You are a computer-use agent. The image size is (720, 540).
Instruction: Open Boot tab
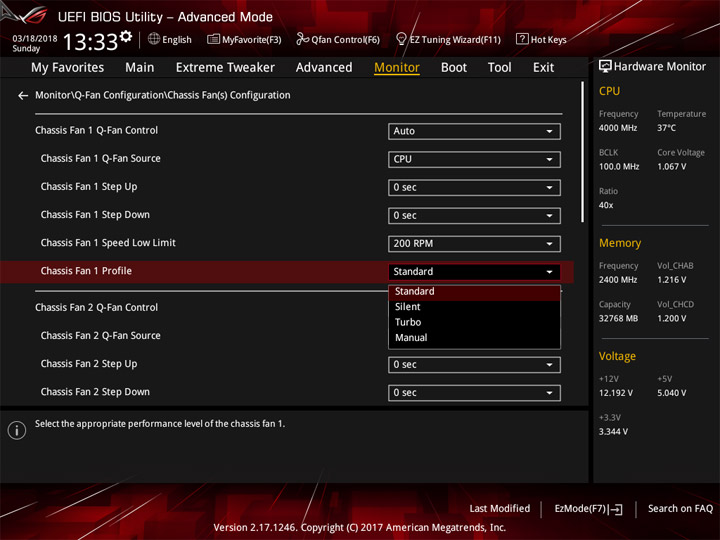click(454, 68)
